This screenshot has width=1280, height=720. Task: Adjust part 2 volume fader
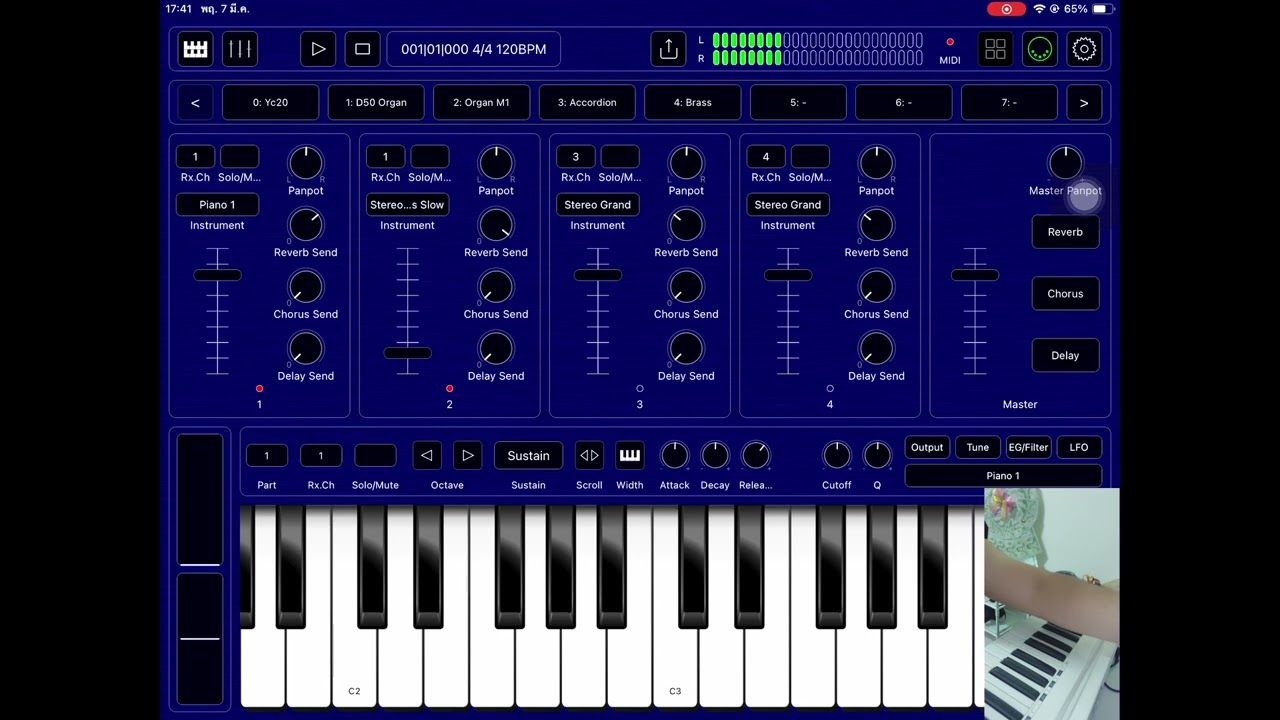[x=407, y=353]
